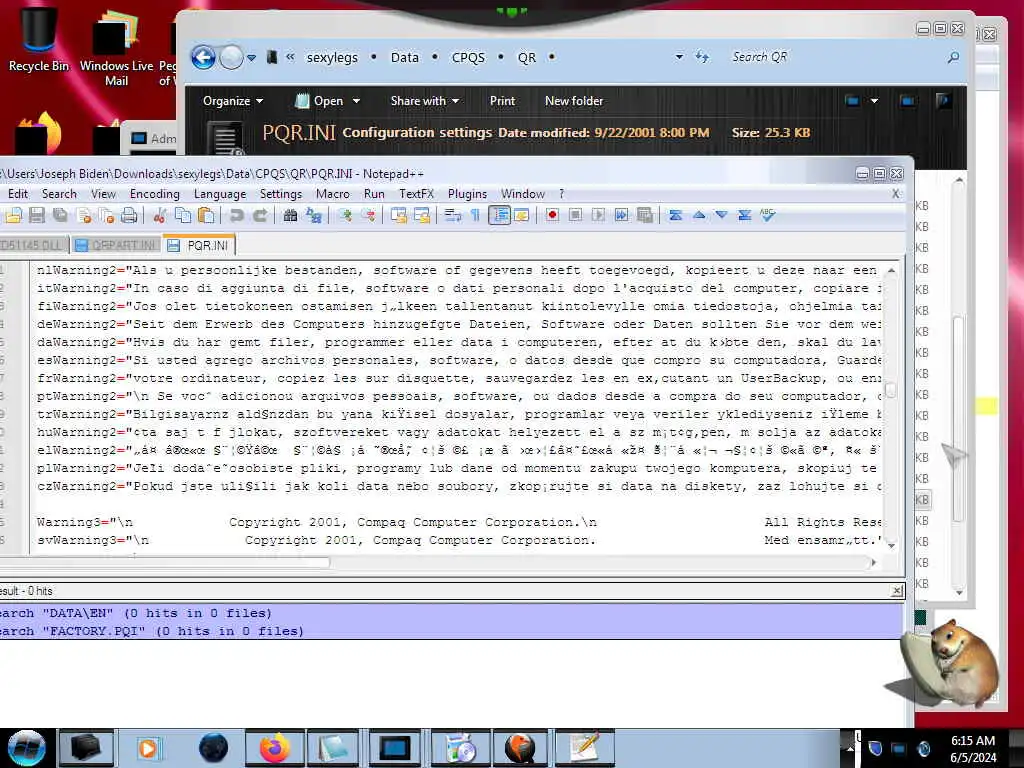
Task: Open the Share with dropdown
Action: point(424,101)
